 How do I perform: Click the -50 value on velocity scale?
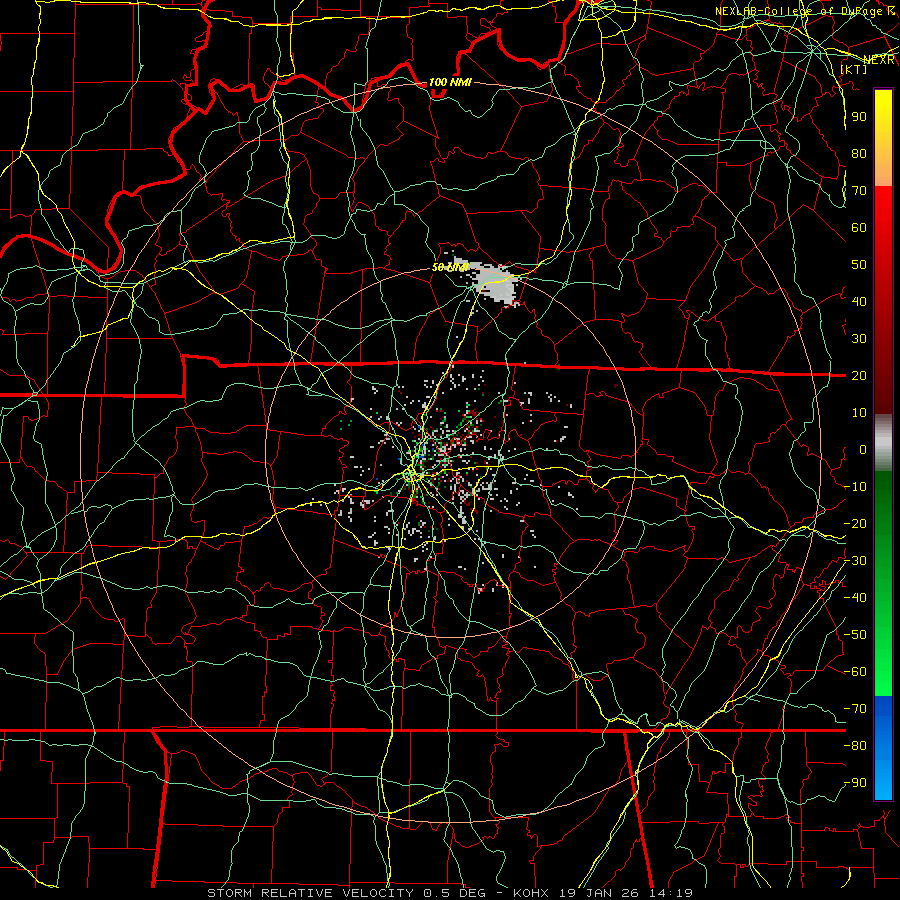[856, 635]
